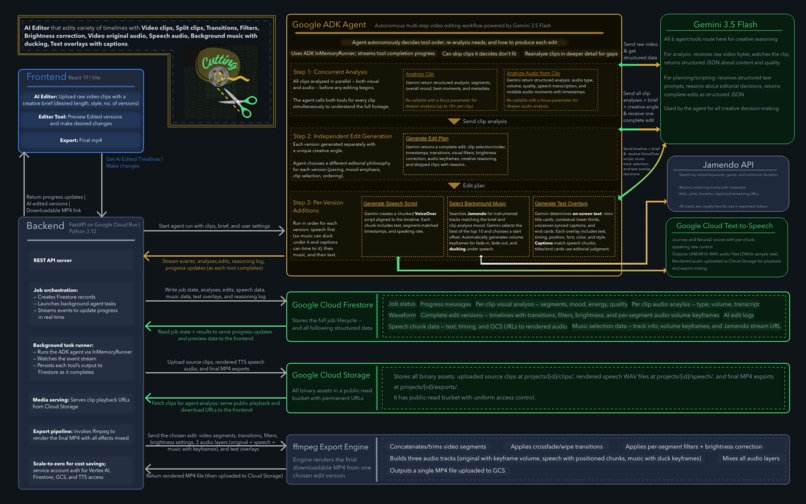Click 'Send raw video & get structured data' label
The width and height of the screenshot is (806, 504).
[640, 51]
